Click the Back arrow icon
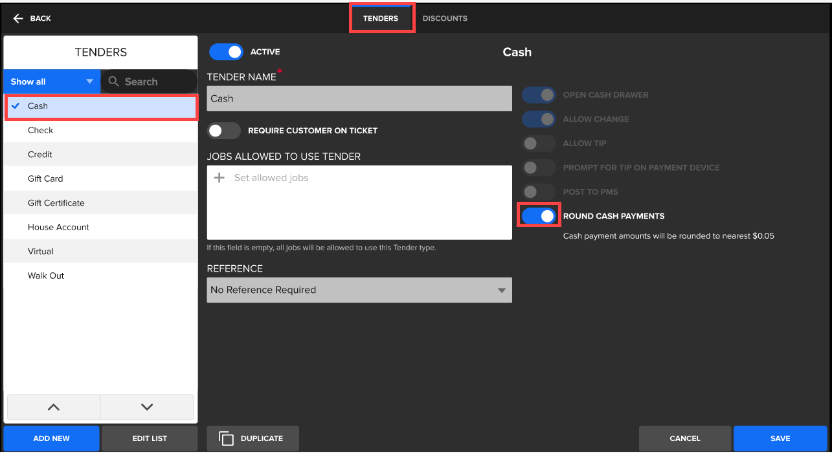The image size is (832, 453). [x=18, y=18]
